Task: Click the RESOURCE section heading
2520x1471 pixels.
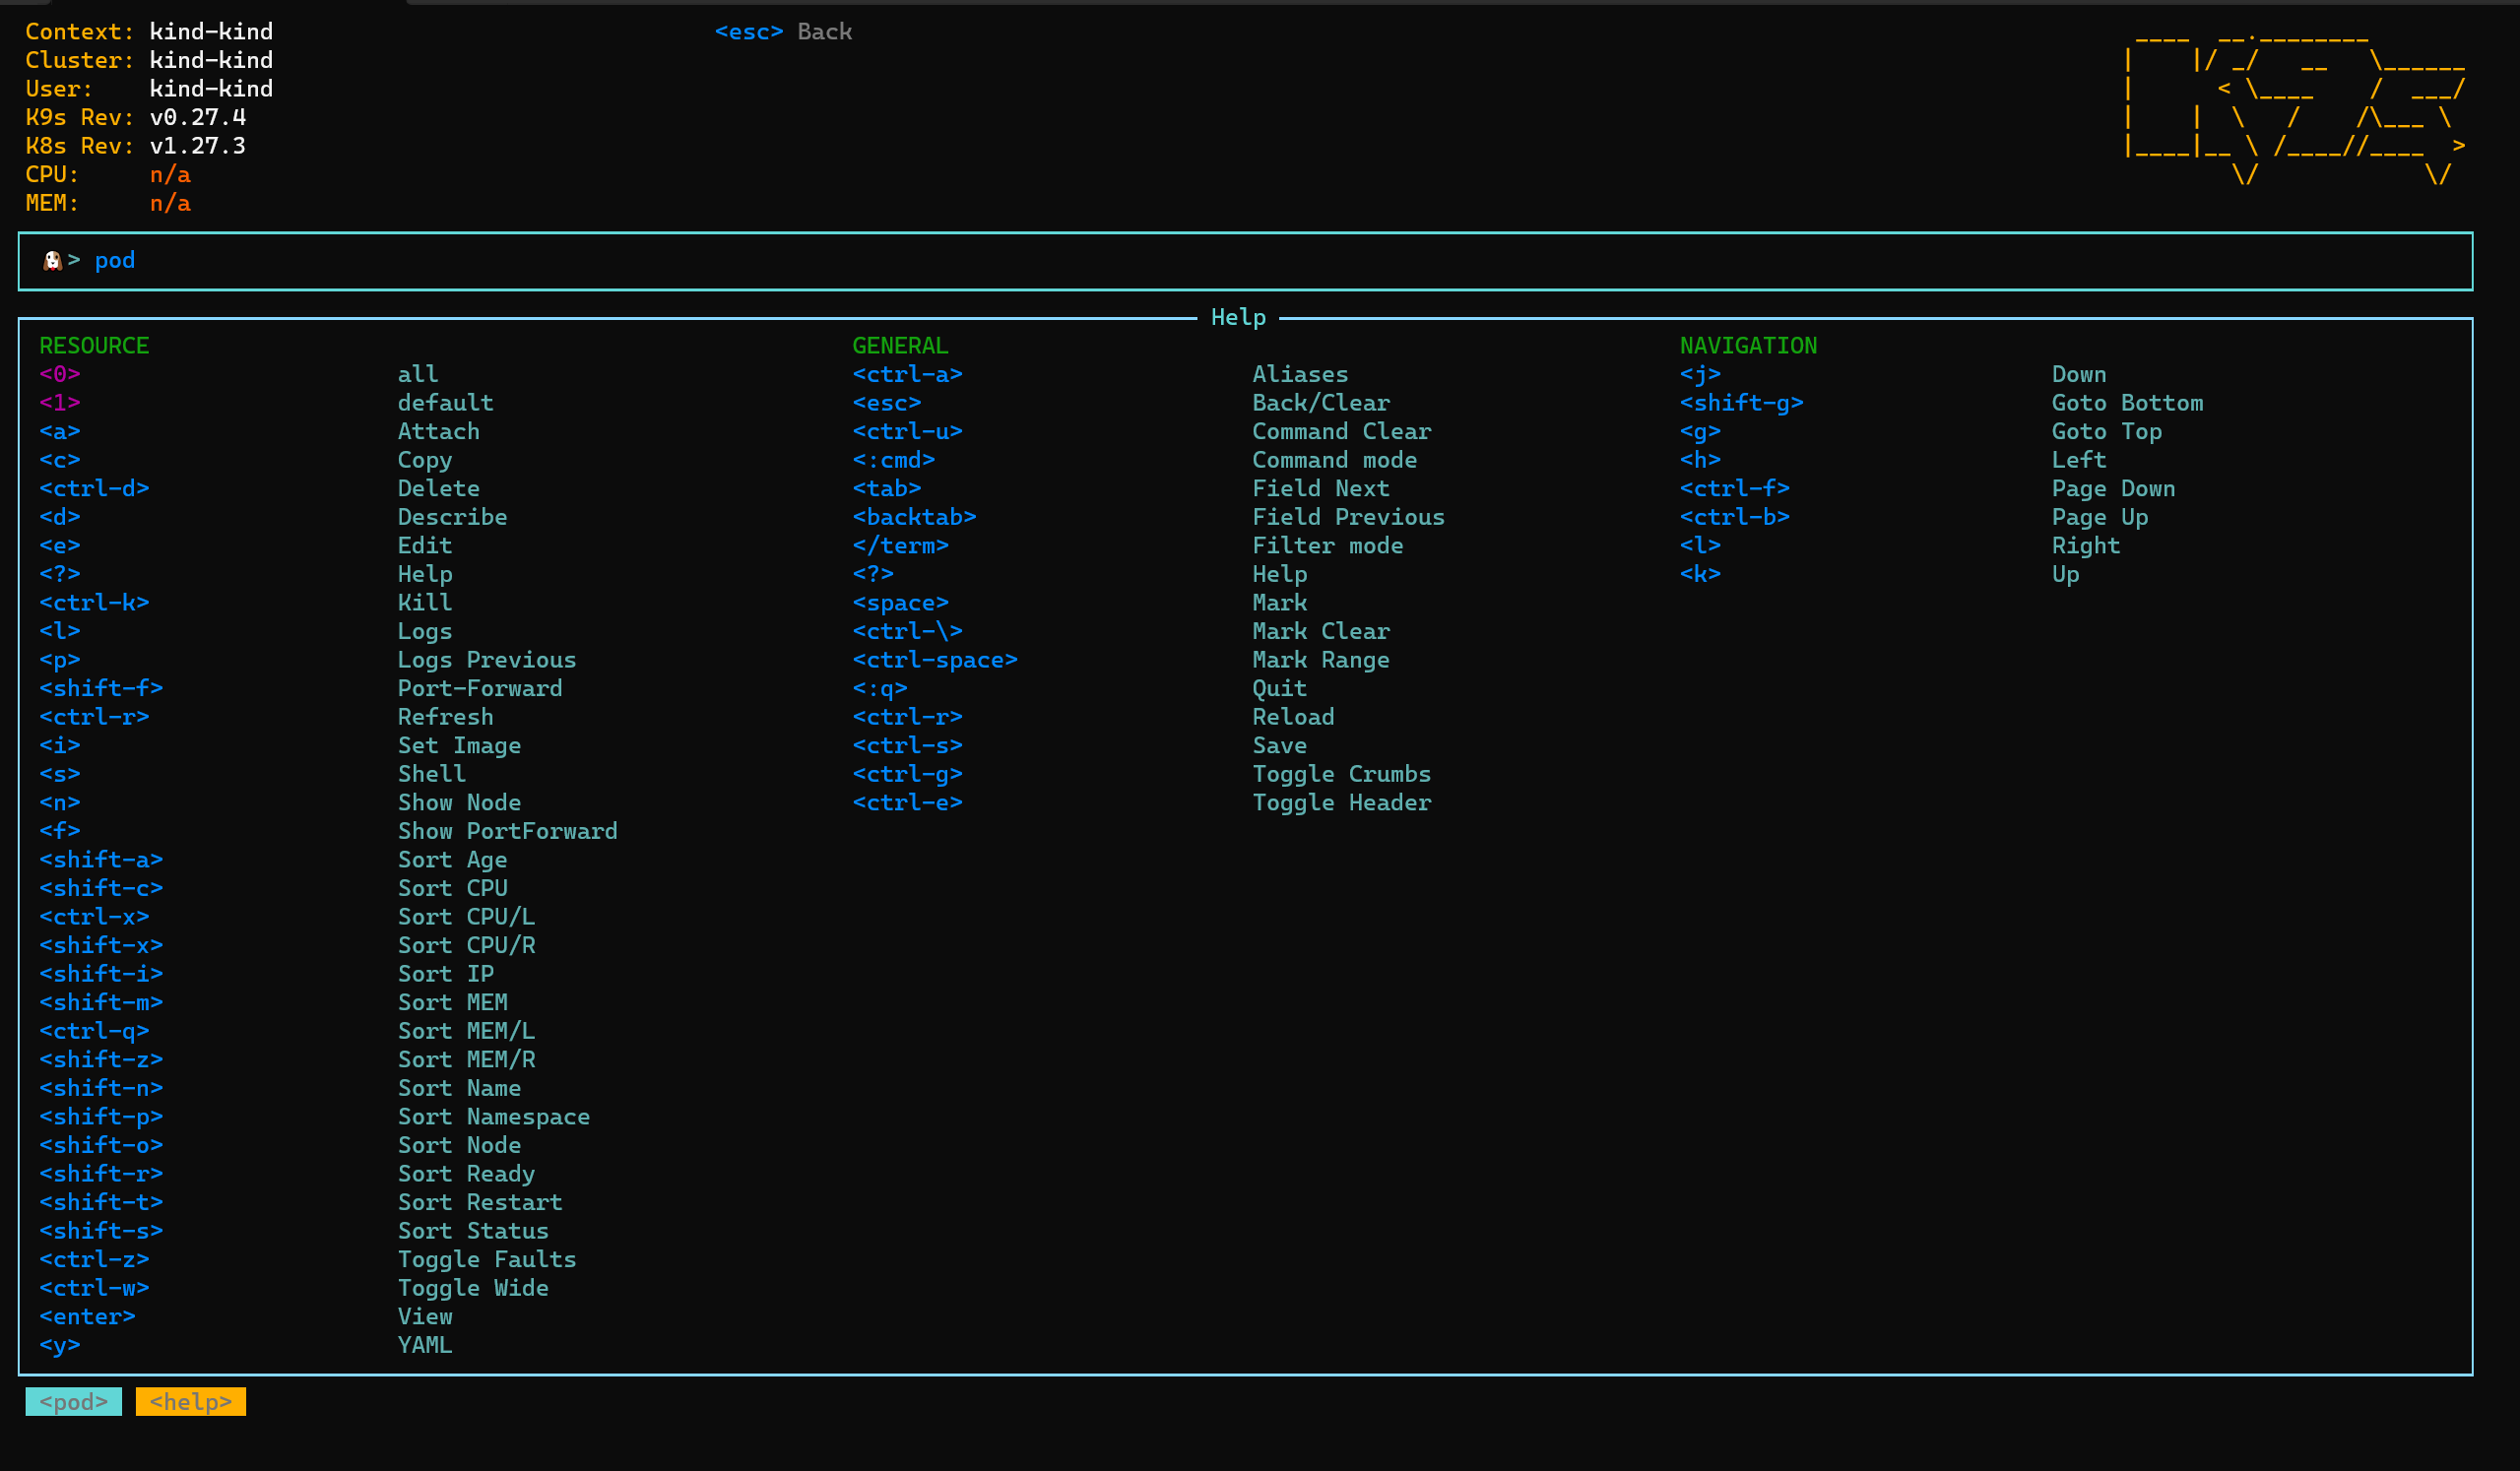Action: point(94,346)
